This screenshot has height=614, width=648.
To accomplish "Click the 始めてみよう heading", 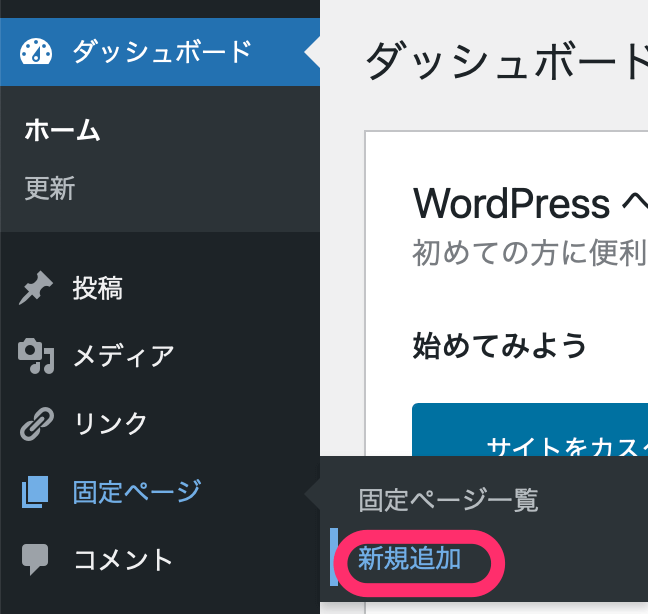I will point(500,345).
